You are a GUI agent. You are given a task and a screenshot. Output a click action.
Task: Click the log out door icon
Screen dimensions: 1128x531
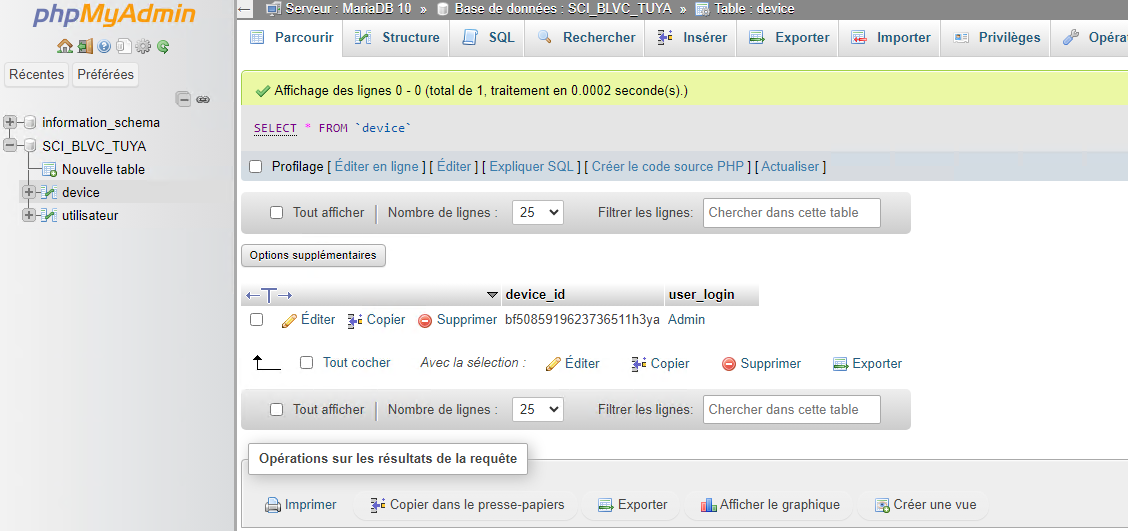(x=85, y=46)
